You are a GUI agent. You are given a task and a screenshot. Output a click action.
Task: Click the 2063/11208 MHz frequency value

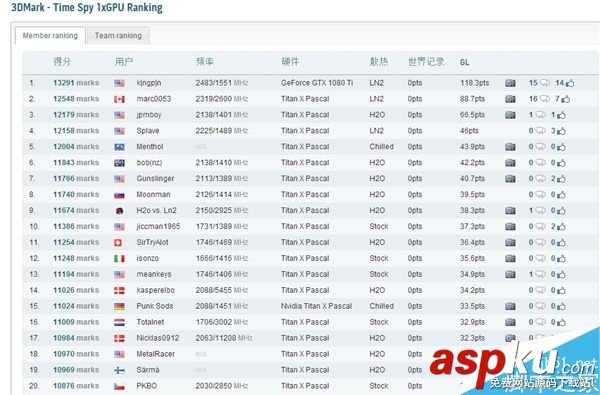(224, 338)
